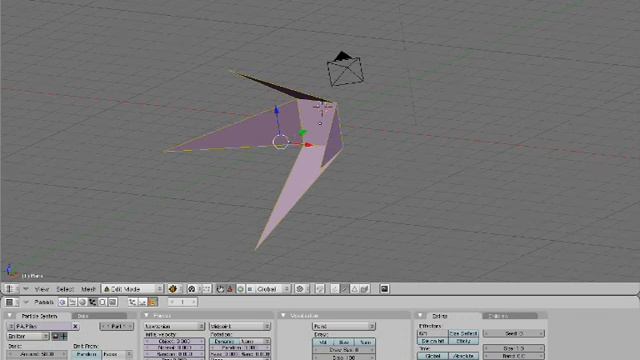
Task: Toggle the Num draw option
Action: (x=365, y=342)
